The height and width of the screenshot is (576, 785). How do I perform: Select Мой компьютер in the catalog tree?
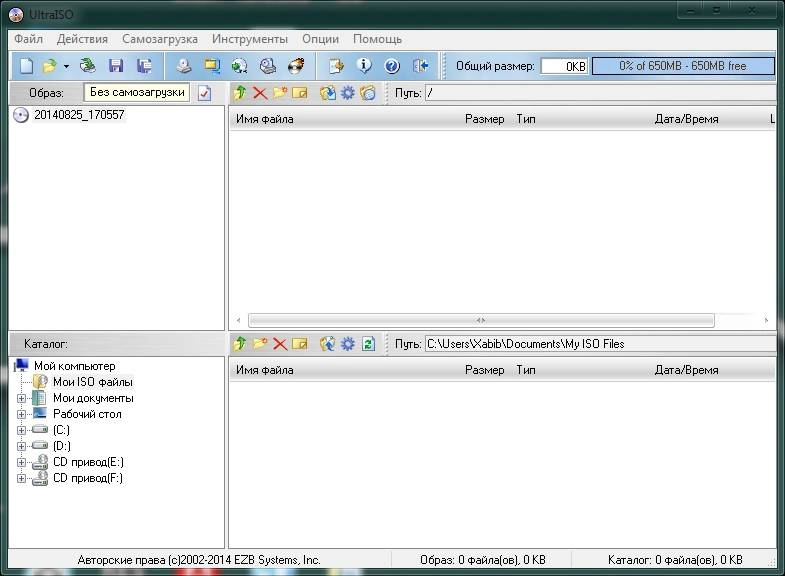(x=75, y=366)
